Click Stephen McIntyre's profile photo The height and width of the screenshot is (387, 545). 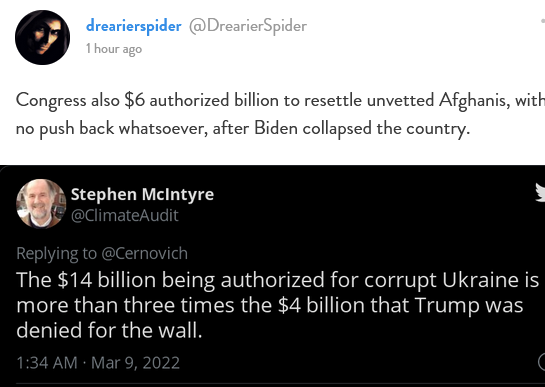point(41,204)
